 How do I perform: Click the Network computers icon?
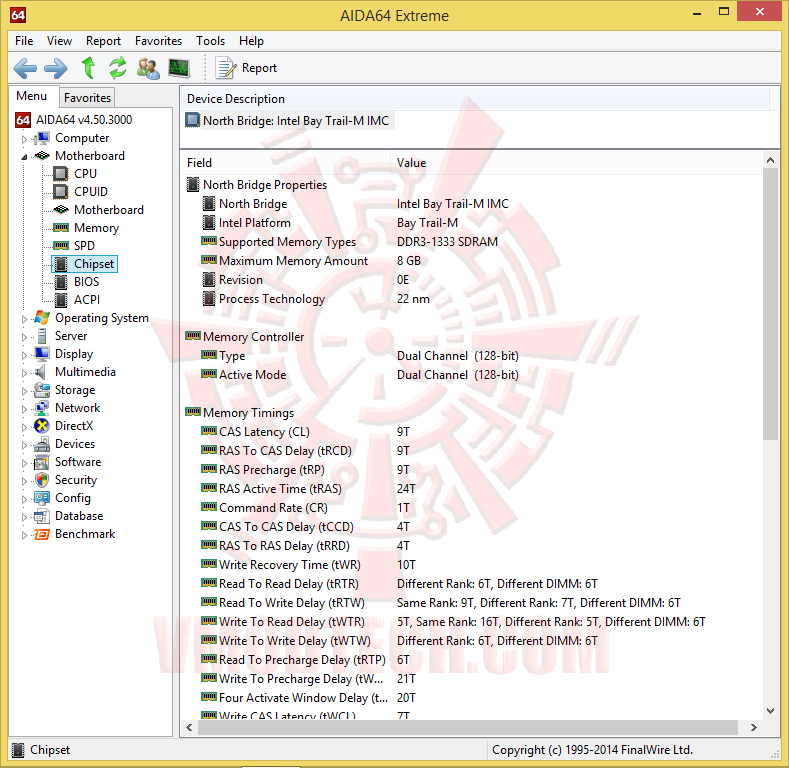42,408
